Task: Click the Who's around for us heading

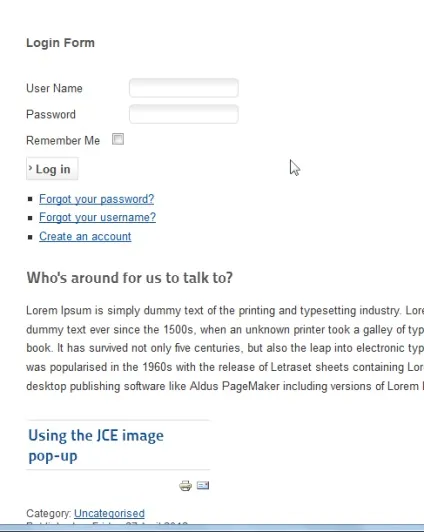Action: [130, 278]
